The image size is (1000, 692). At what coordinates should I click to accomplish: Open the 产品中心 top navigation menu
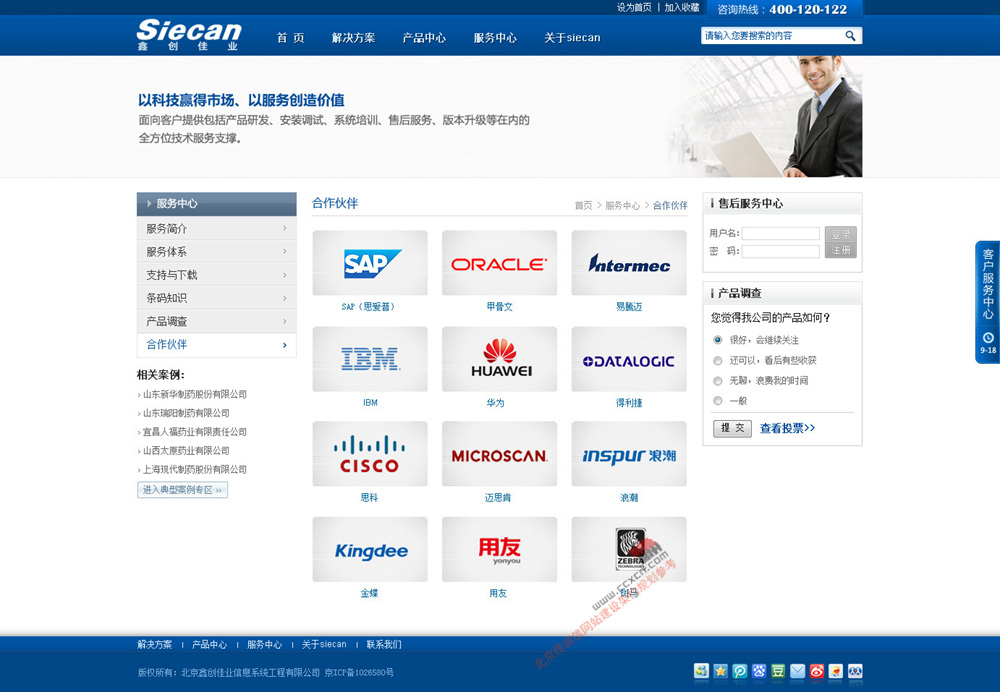pos(424,38)
